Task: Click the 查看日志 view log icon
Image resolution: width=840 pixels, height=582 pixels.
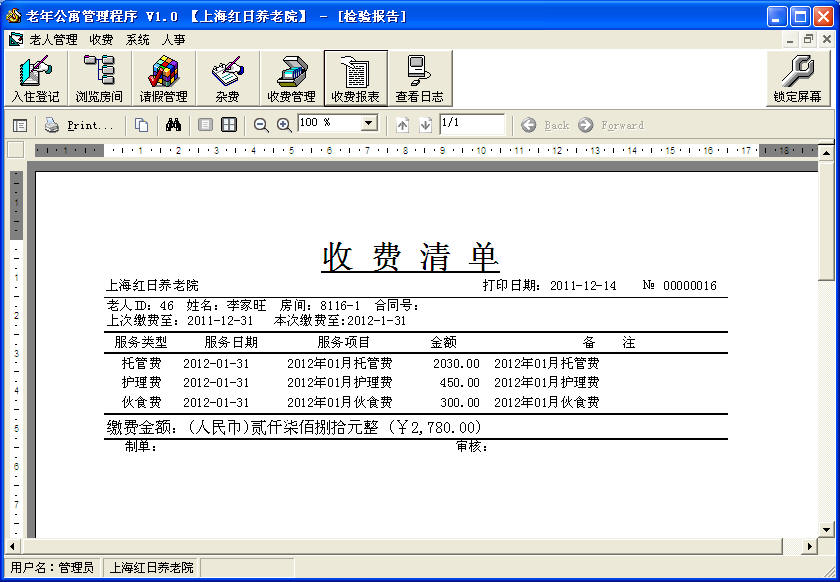Action: [x=419, y=78]
